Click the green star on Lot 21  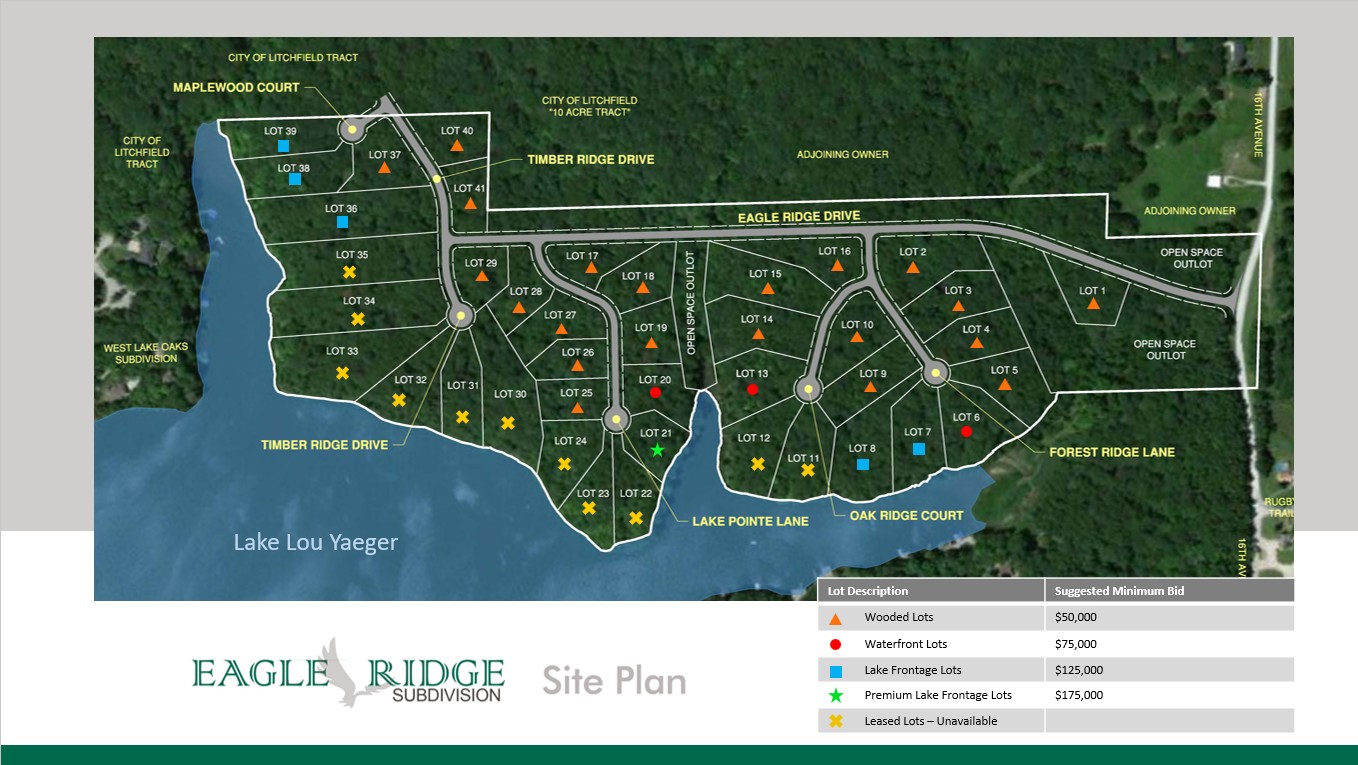[657, 450]
